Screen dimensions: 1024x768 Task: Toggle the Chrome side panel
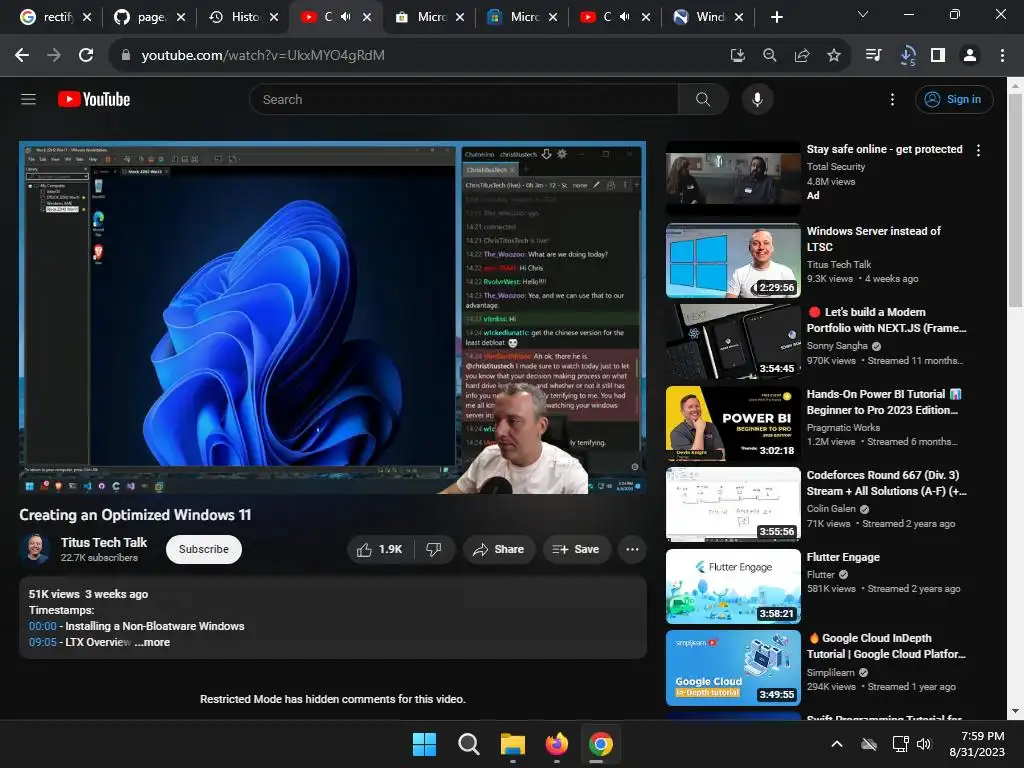tap(938, 56)
